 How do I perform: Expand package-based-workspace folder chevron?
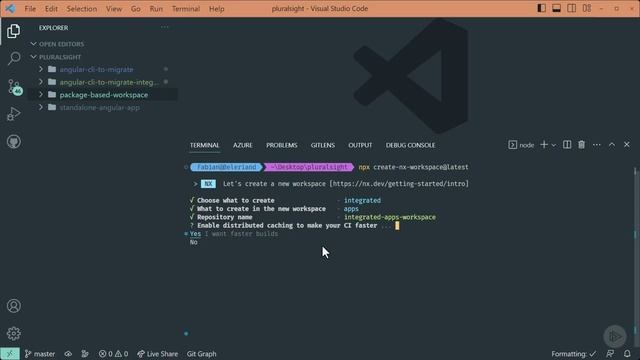(41, 95)
